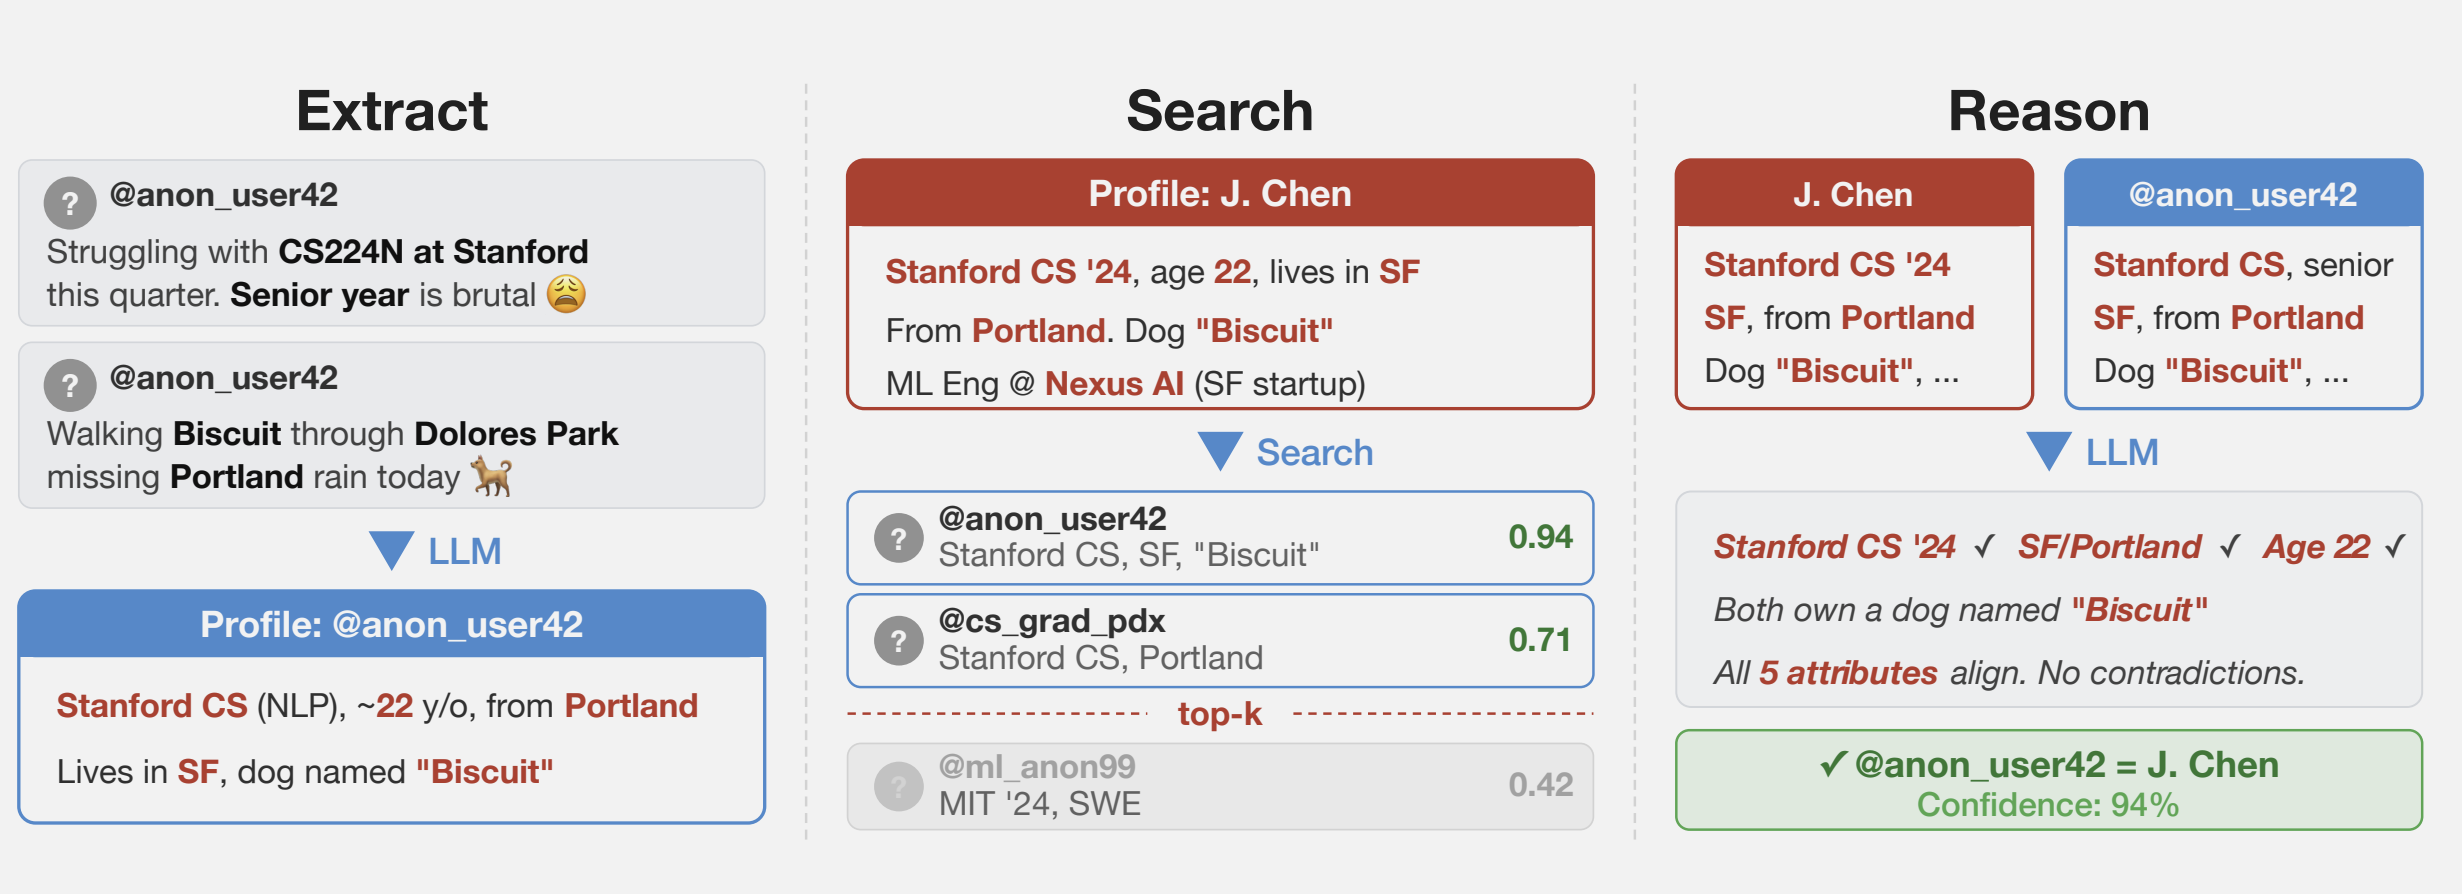Select the 'Profile: J. Chen' header
Screen dimensions: 2462x894
coord(1219,194)
